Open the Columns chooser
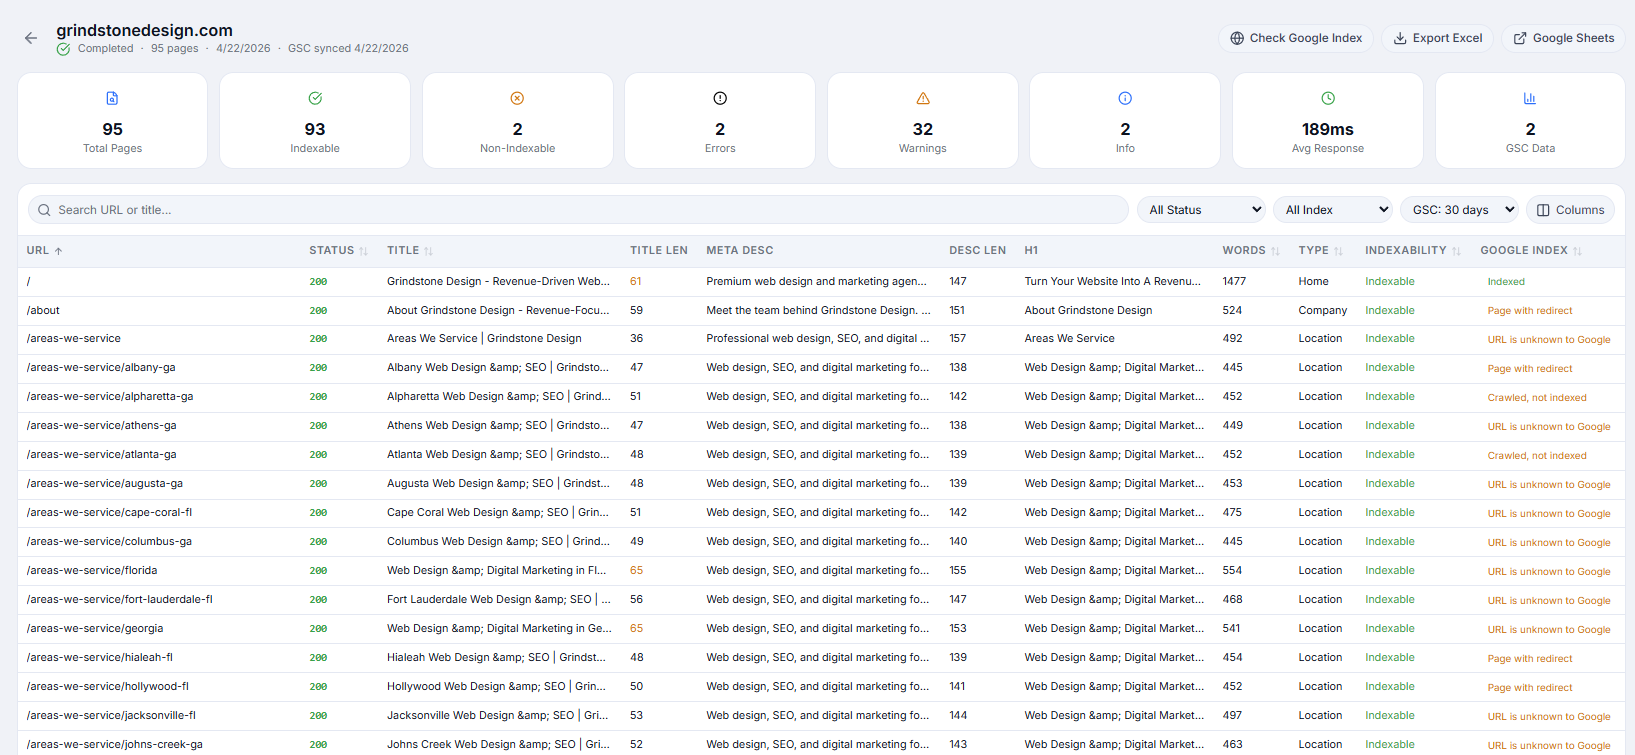Screen dimensions: 1635x755 [1570, 210]
